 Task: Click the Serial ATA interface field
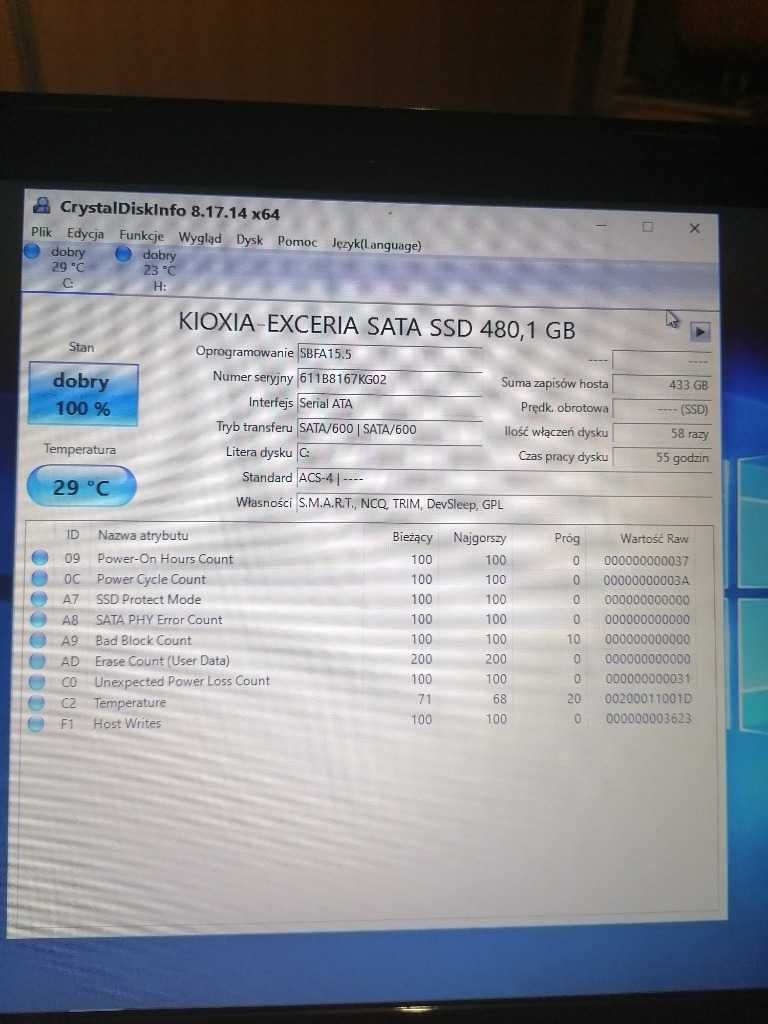[389, 404]
